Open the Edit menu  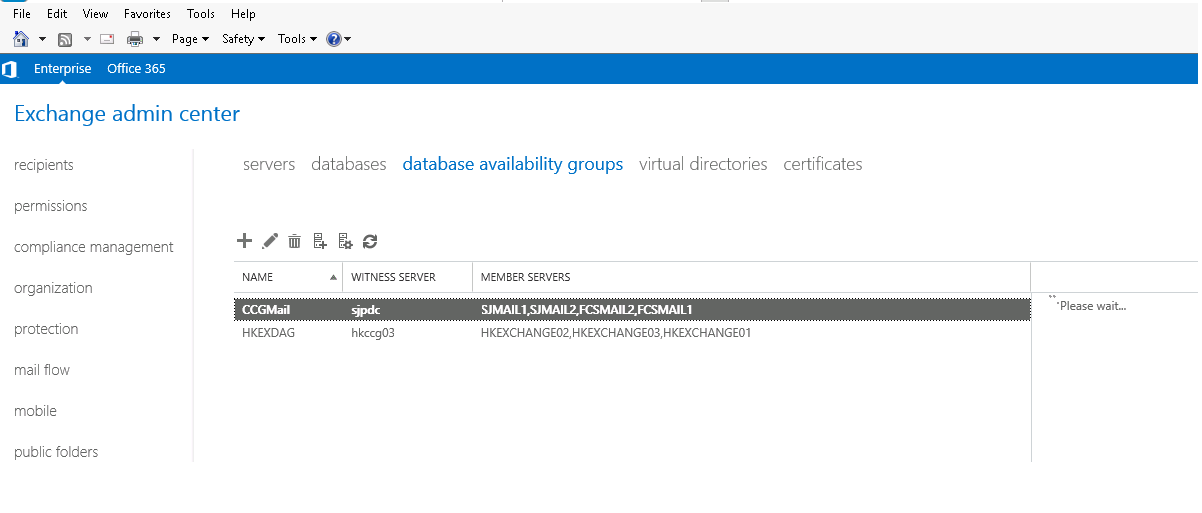coord(57,14)
